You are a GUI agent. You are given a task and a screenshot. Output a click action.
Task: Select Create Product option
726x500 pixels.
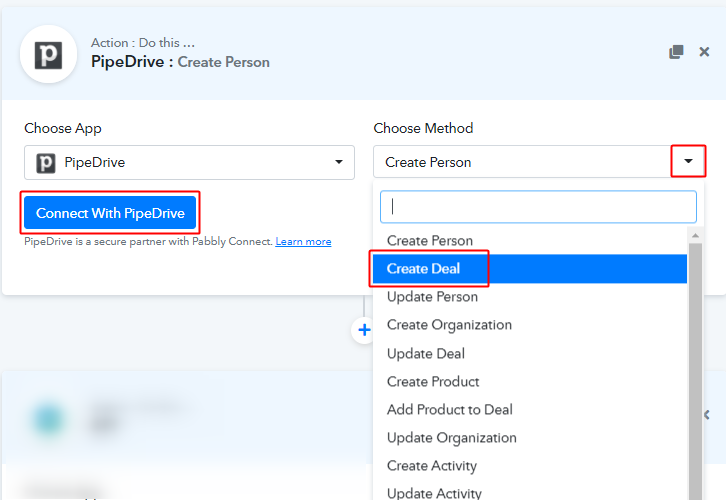coord(530,381)
